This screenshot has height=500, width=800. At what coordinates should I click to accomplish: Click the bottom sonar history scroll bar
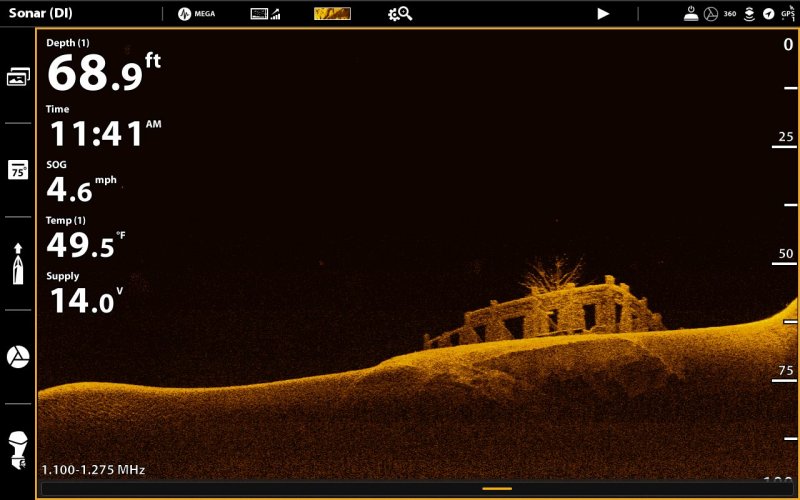pyautogui.click(x=400, y=489)
